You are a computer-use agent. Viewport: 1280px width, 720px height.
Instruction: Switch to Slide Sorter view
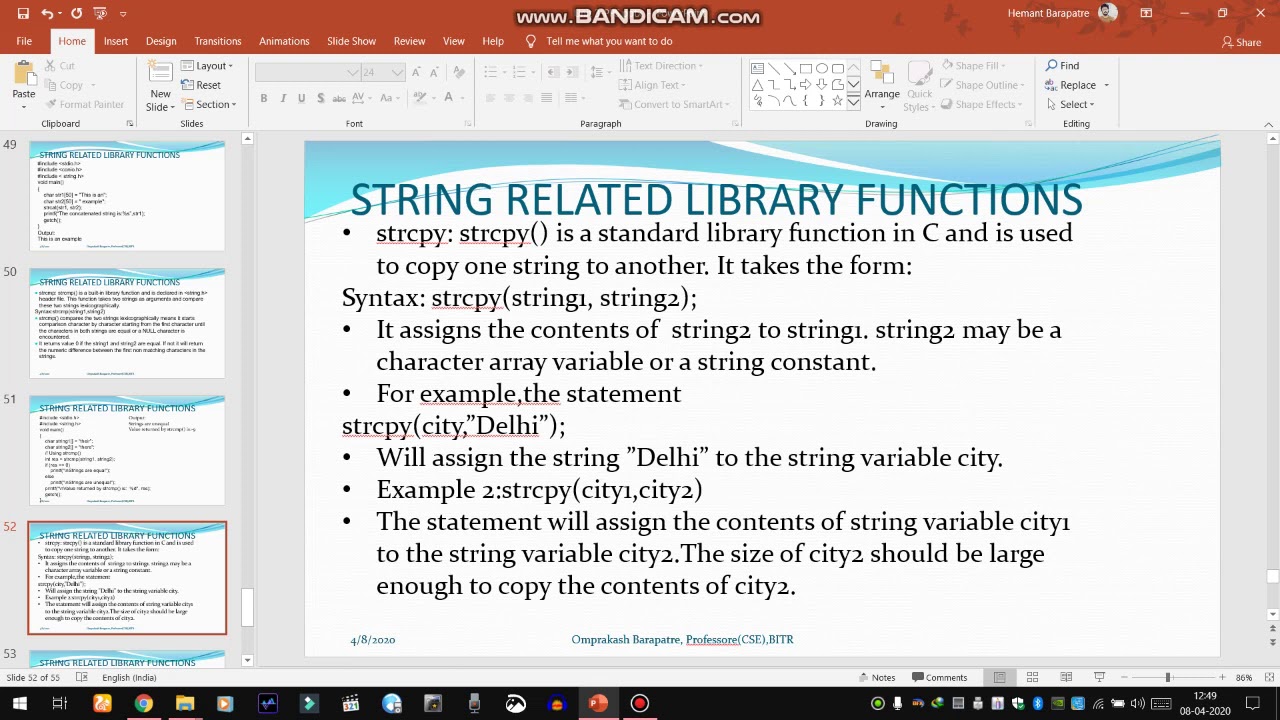coord(1032,677)
